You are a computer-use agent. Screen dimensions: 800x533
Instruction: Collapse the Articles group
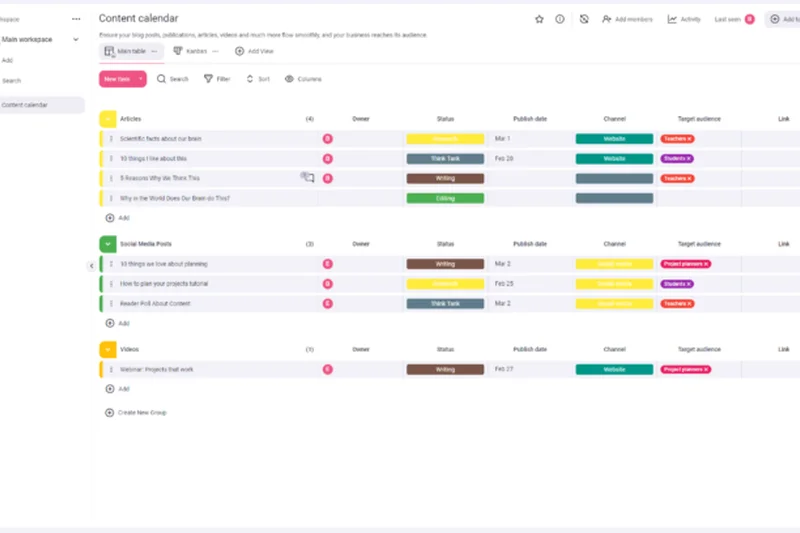tap(107, 119)
